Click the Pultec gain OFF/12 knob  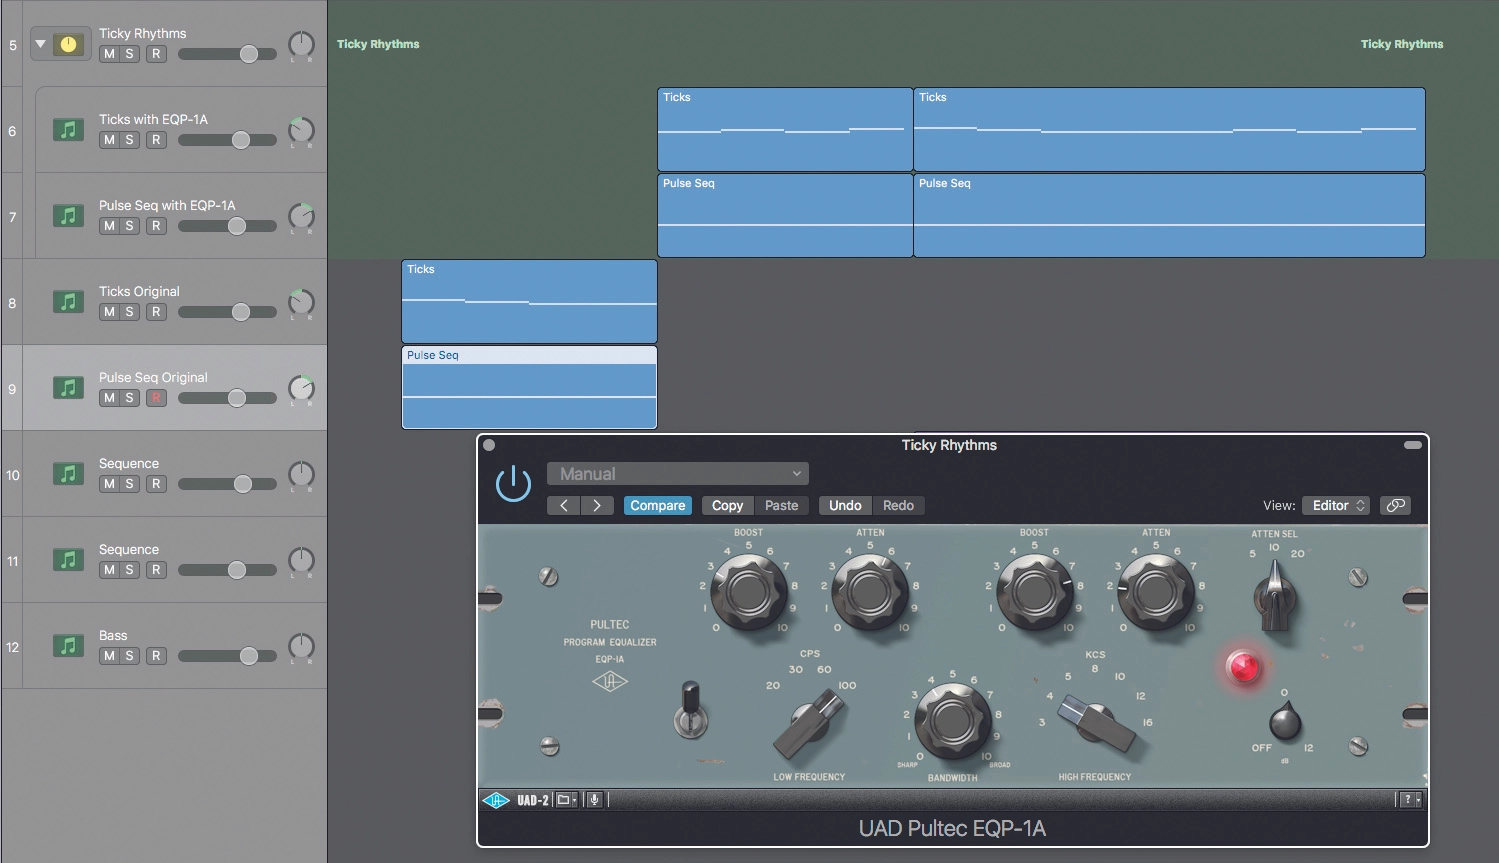click(1285, 720)
